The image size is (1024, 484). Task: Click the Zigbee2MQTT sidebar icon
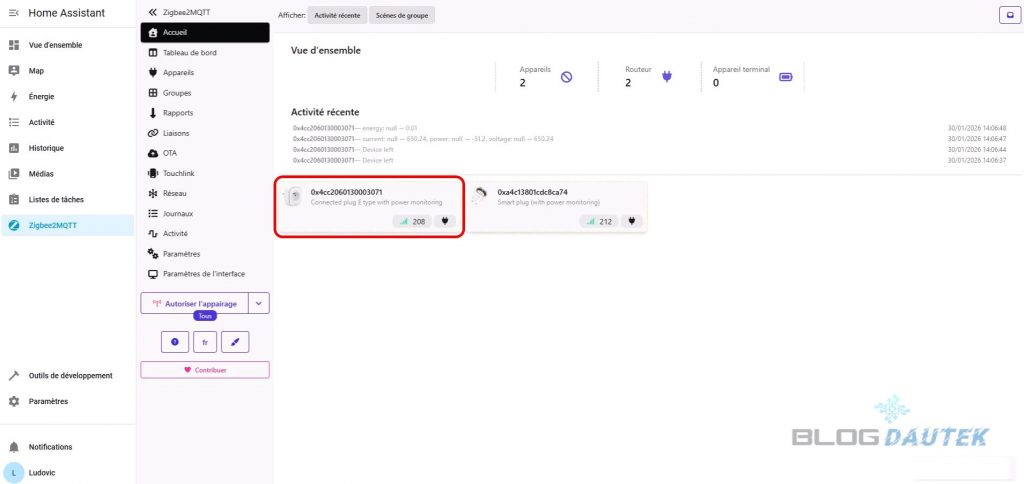point(14,226)
